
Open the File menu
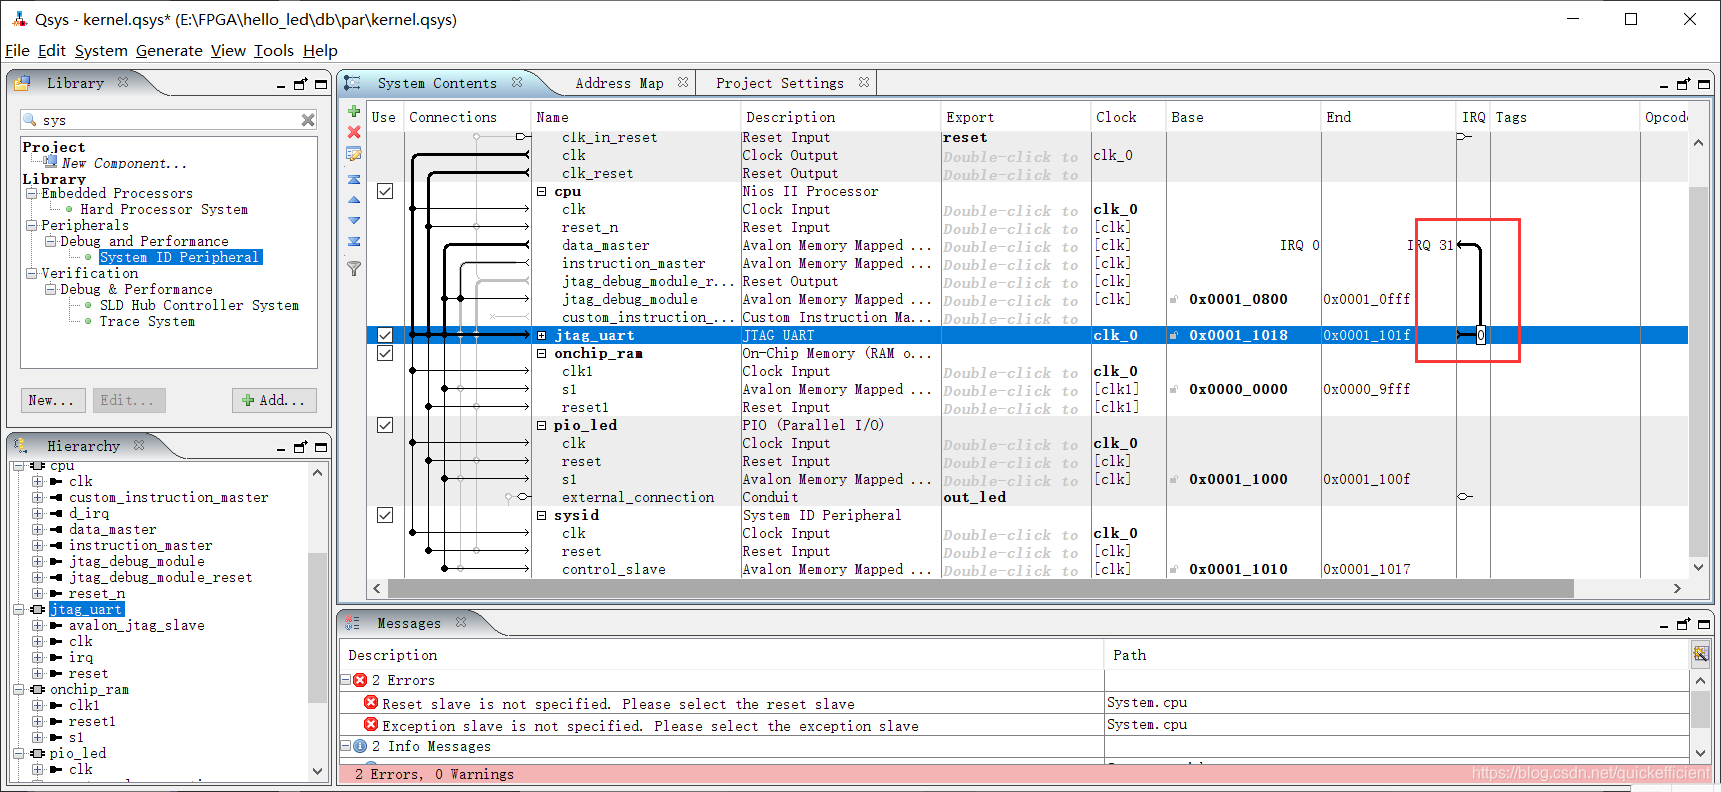pyautogui.click(x=17, y=51)
